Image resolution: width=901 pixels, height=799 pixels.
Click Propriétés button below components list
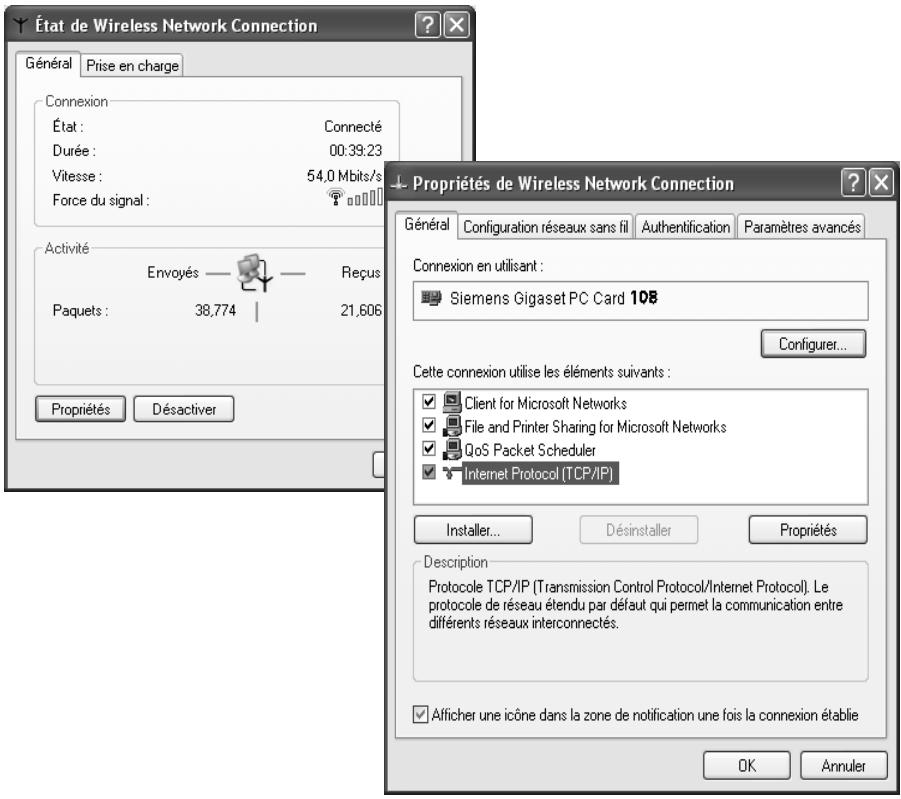(x=808, y=530)
